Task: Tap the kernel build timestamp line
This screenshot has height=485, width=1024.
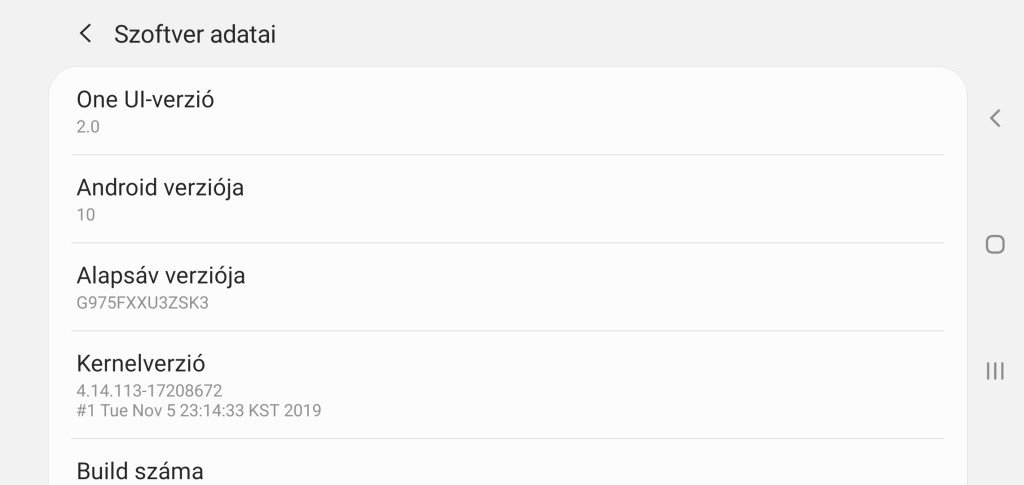Action: (199, 410)
